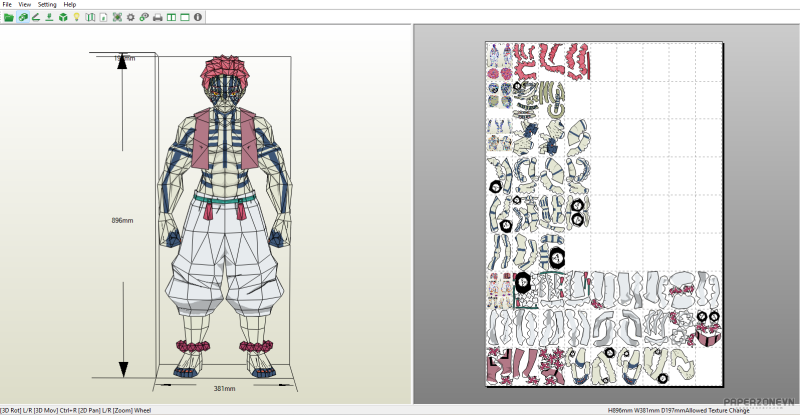Click the green 3D cube icon
The height and width of the screenshot is (415, 800).
(63, 17)
